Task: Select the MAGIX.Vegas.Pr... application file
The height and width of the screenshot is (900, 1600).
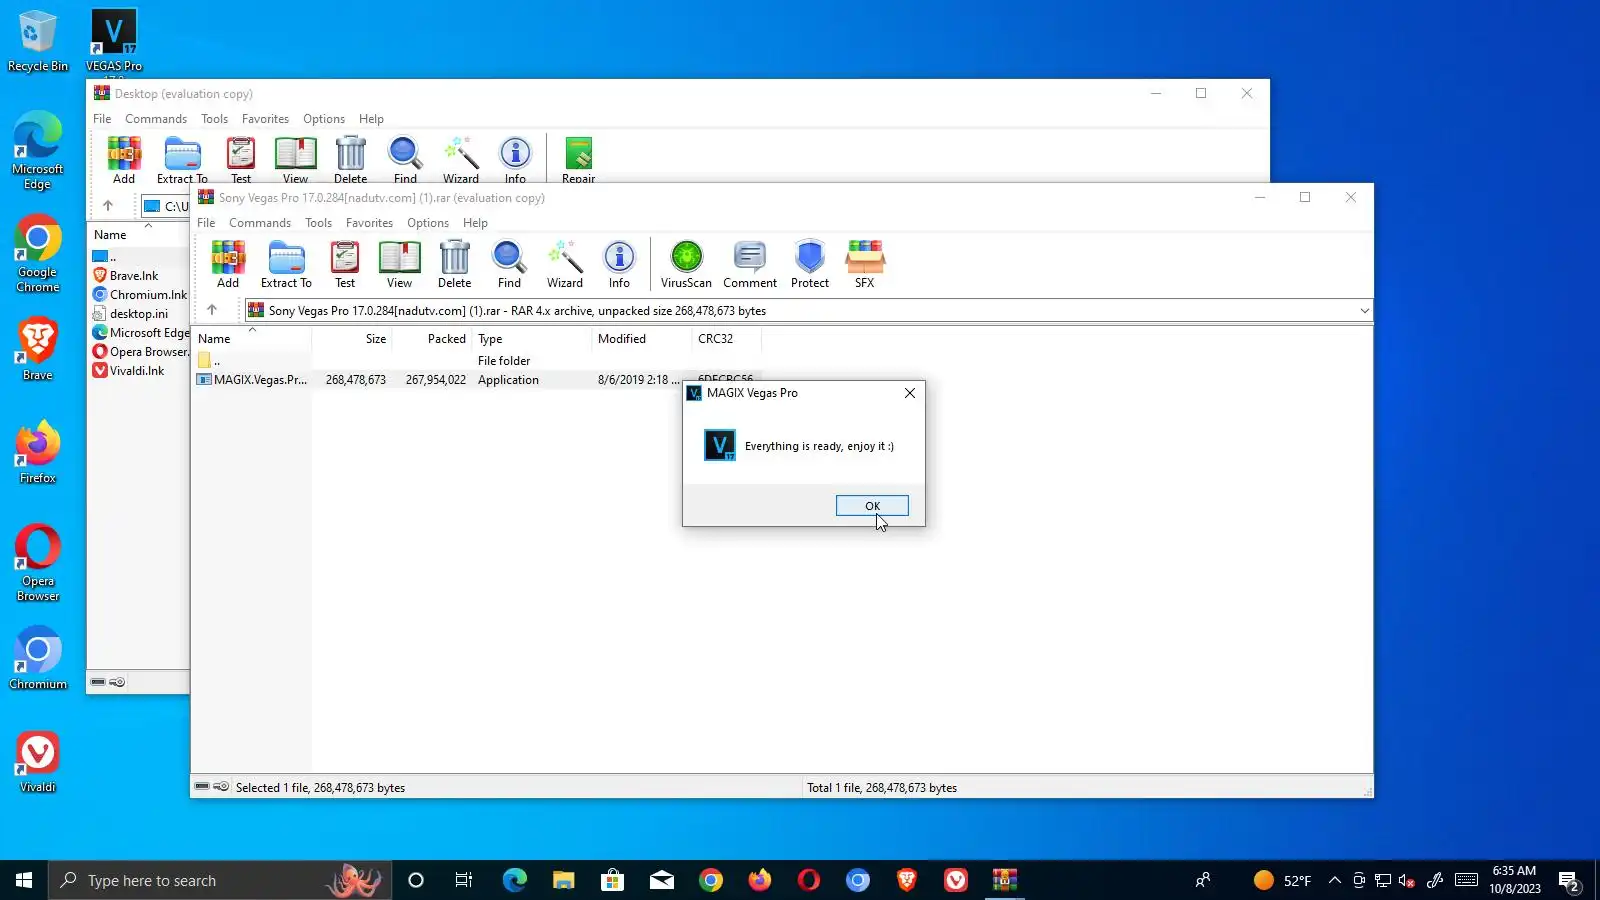Action: [260, 380]
